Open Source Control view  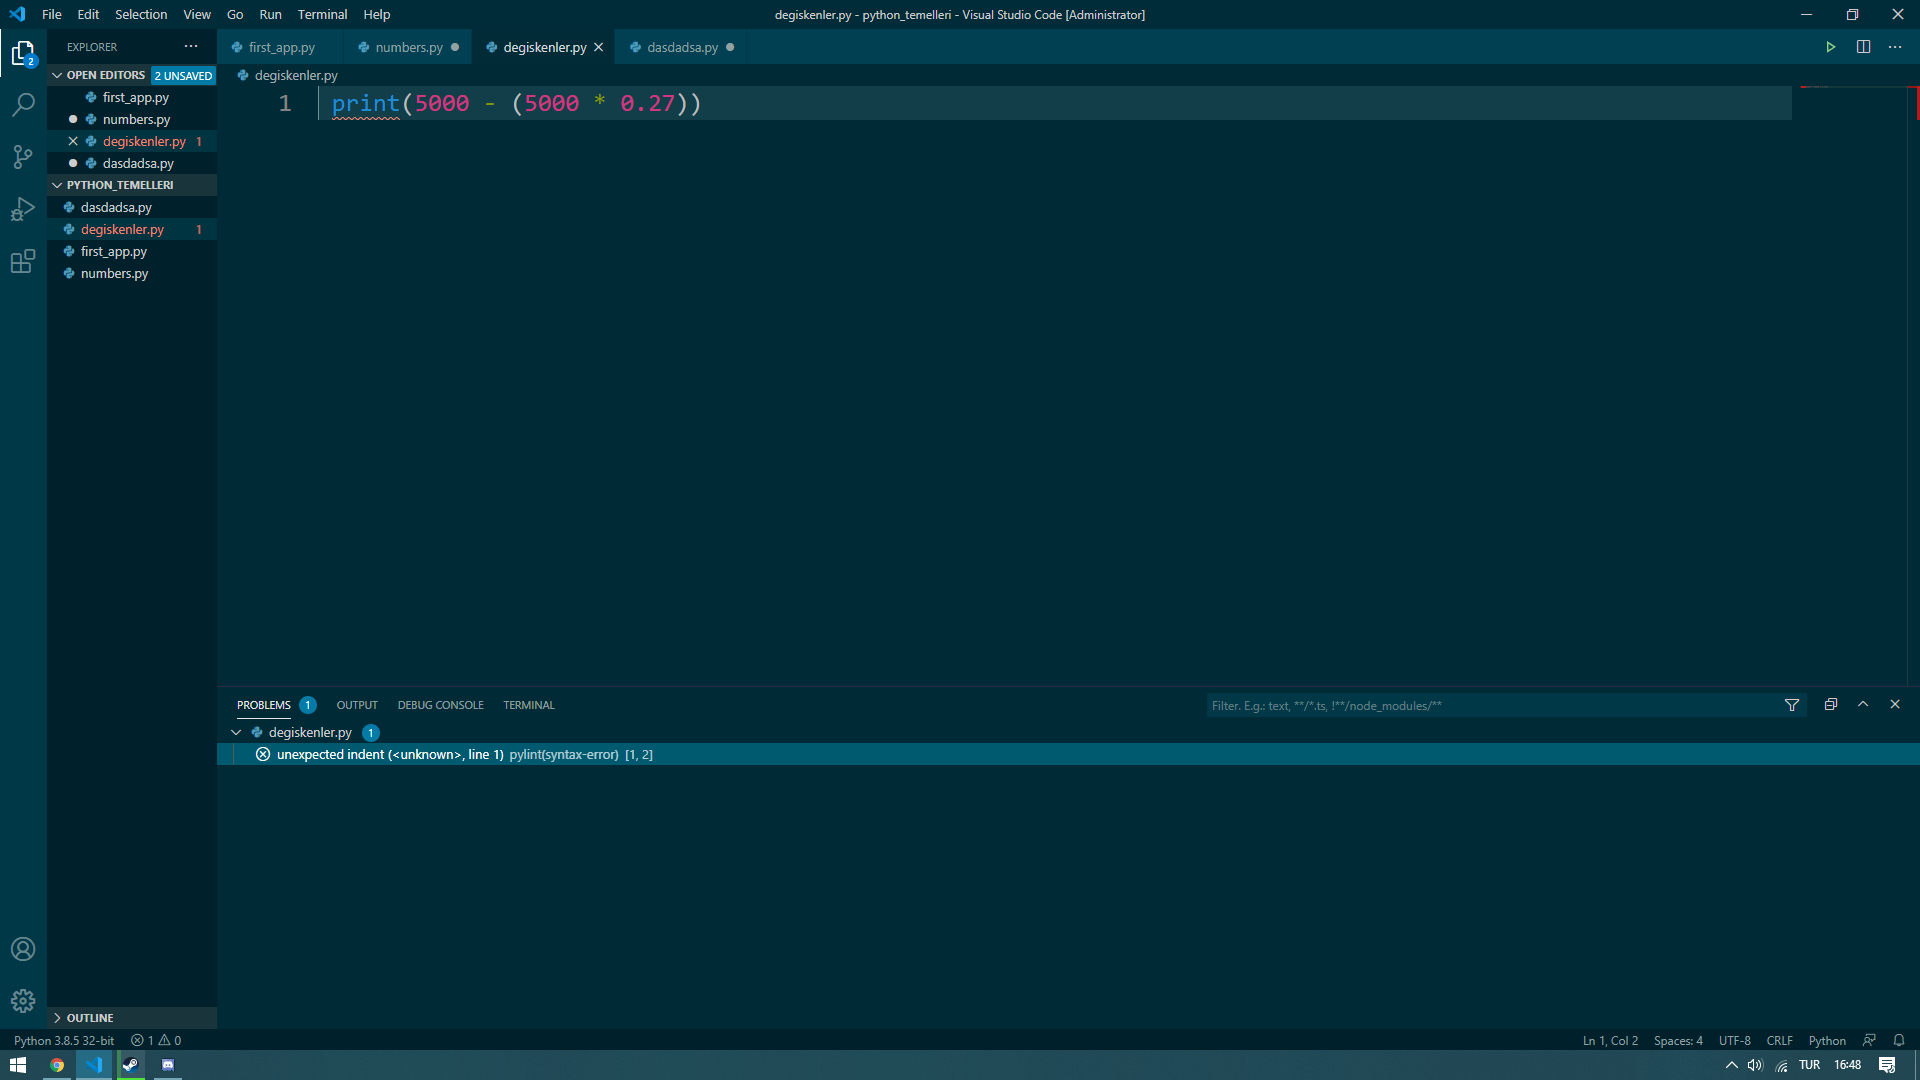pyautogui.click(x=23, y=157)
